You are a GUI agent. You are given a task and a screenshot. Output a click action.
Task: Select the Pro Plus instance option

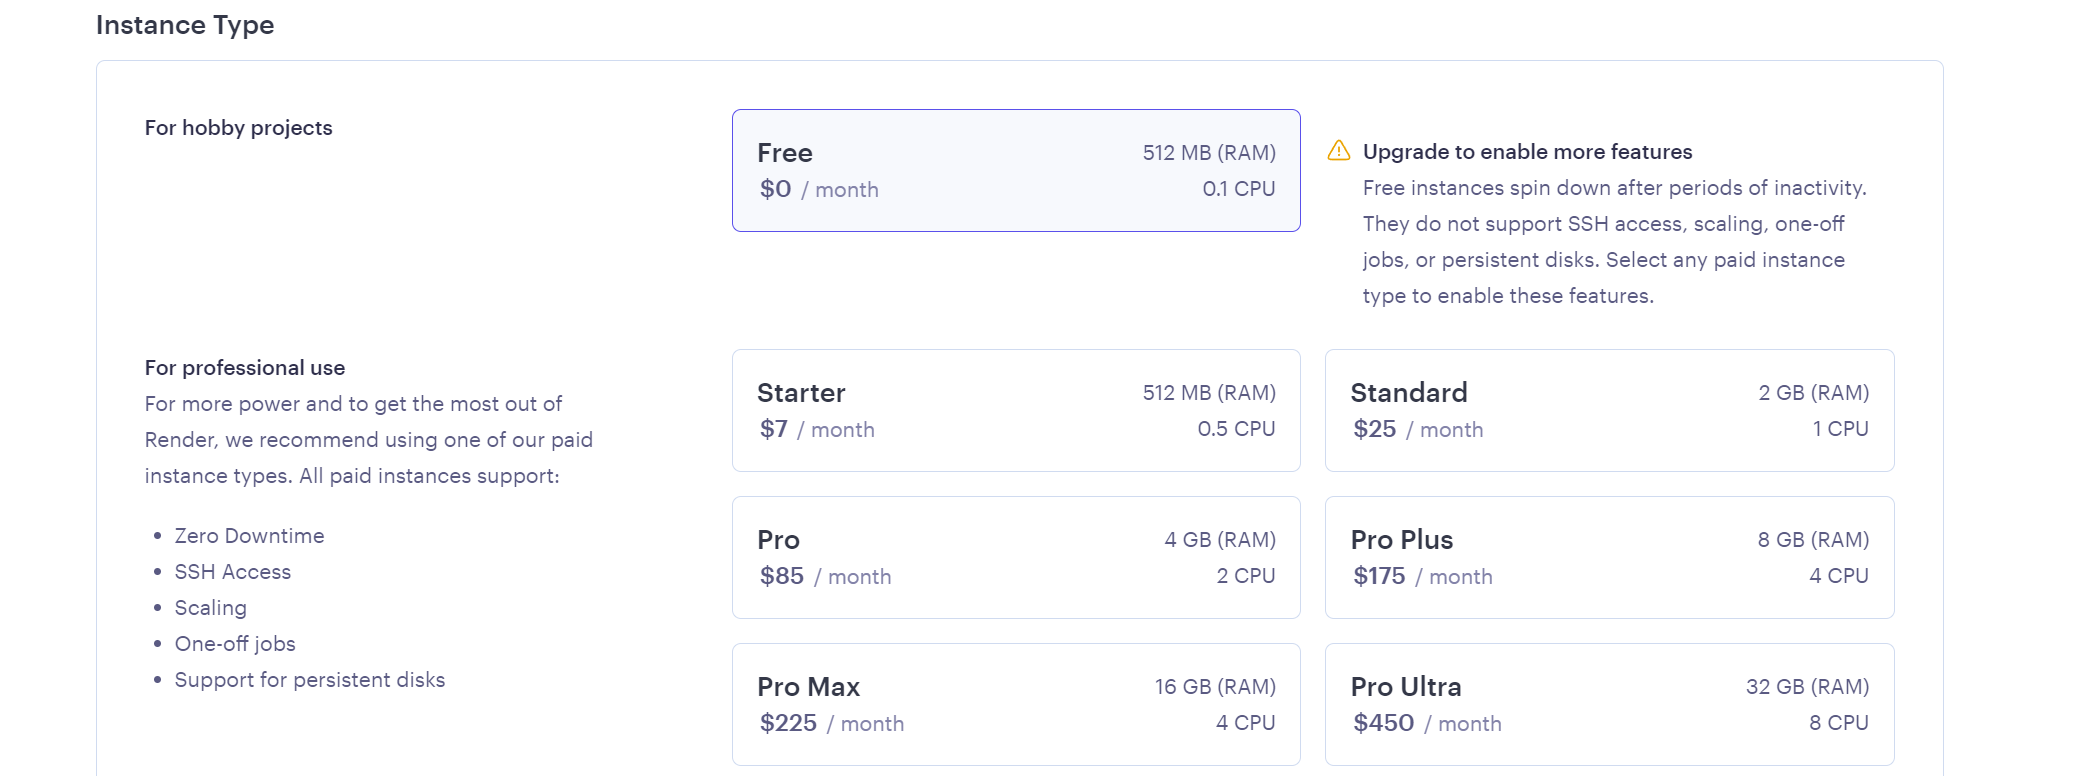pyautogui.click(x=1608, y=558)
